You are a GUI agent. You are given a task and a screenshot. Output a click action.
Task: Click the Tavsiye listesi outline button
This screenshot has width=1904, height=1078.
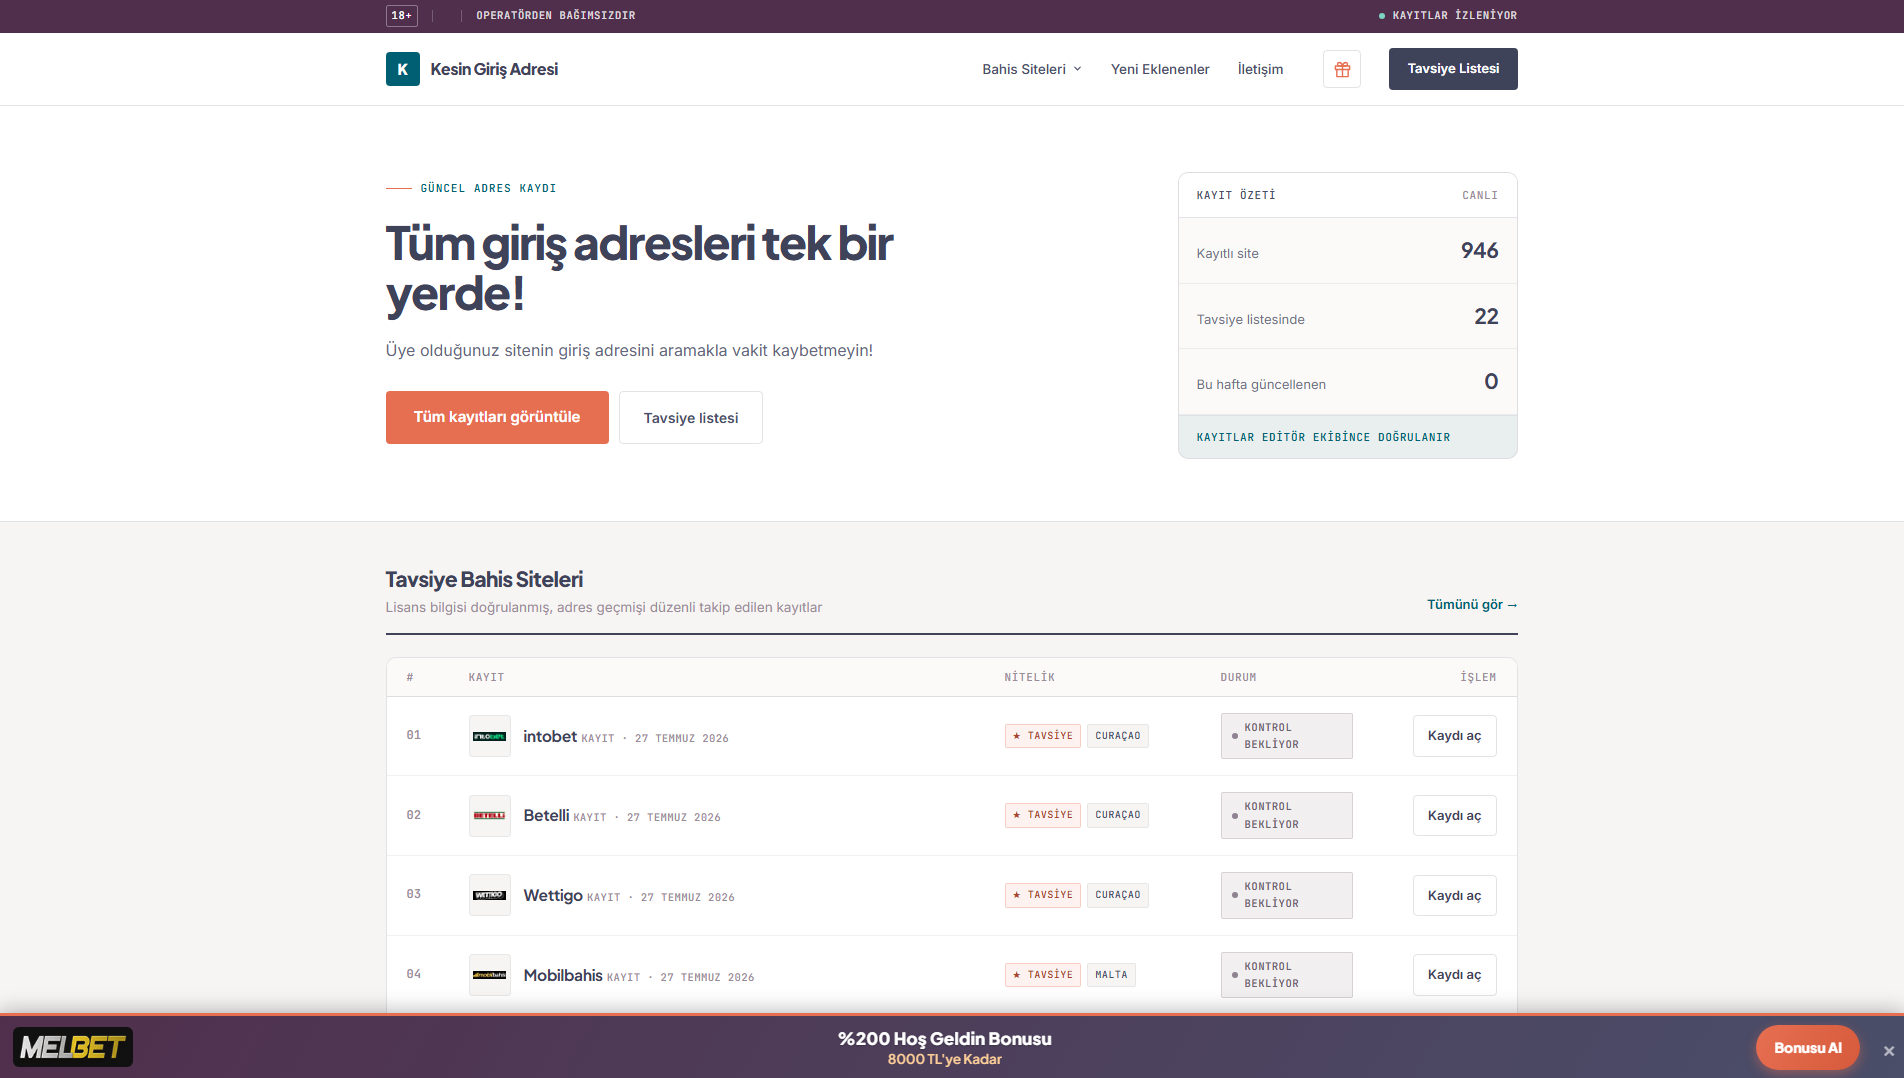[x=691, y=417]
